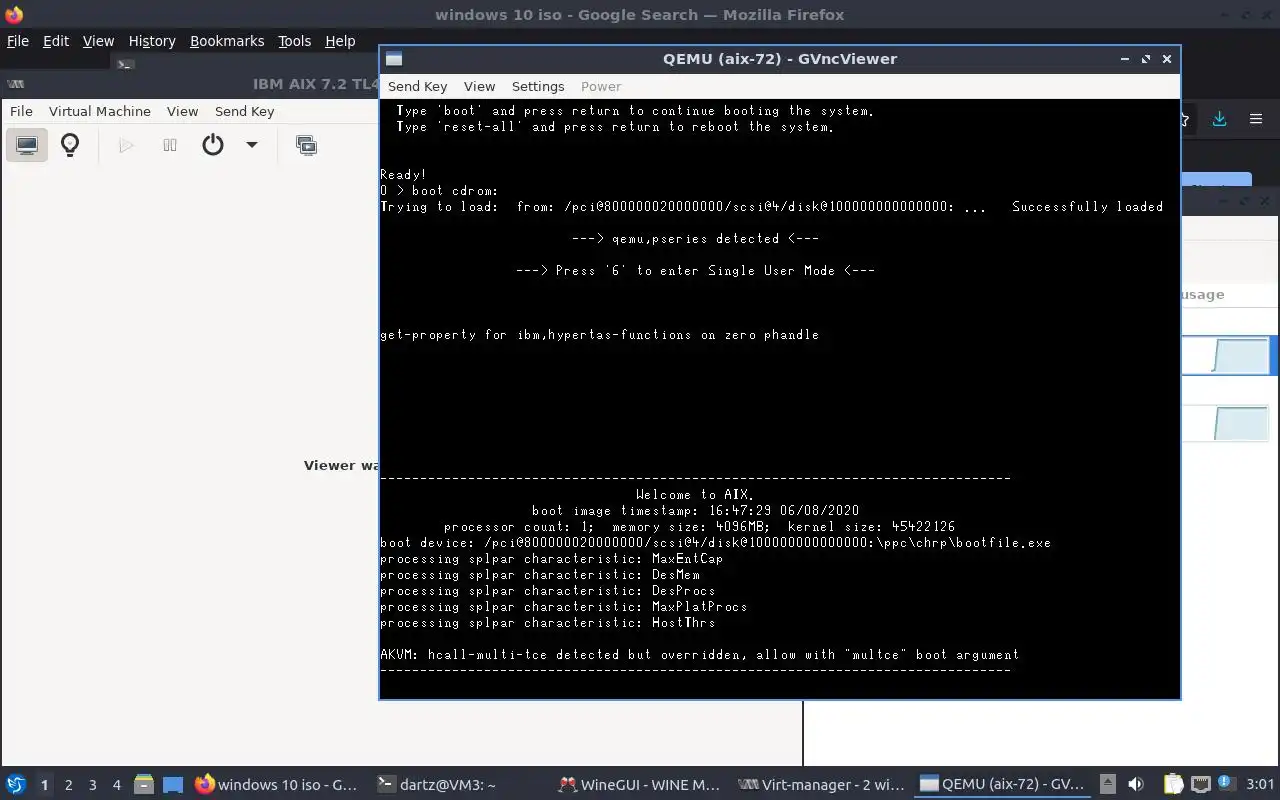Open Firefox History menu

coord(152,41)
